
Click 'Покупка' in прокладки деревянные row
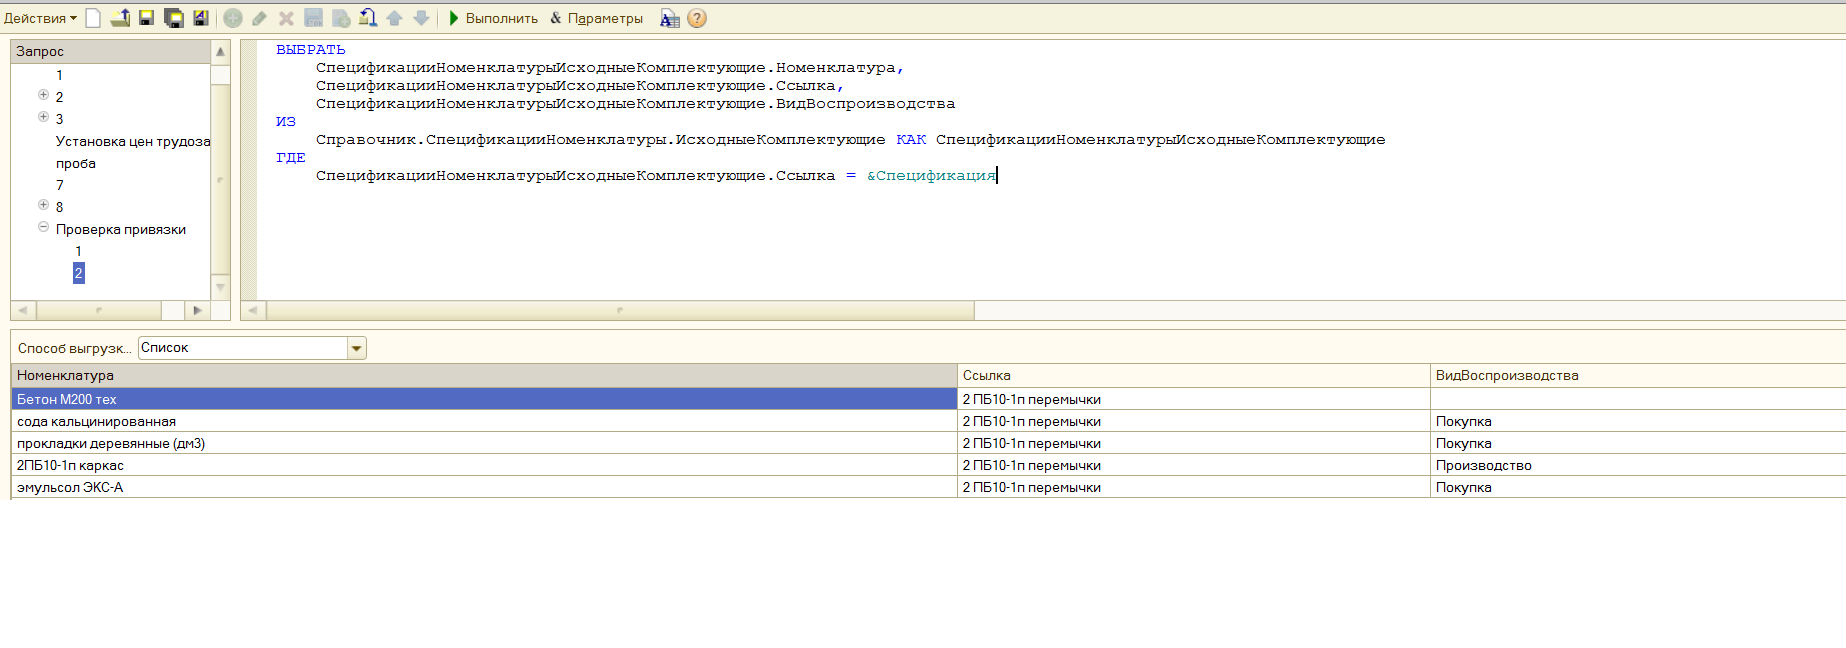coord(1638,443)
